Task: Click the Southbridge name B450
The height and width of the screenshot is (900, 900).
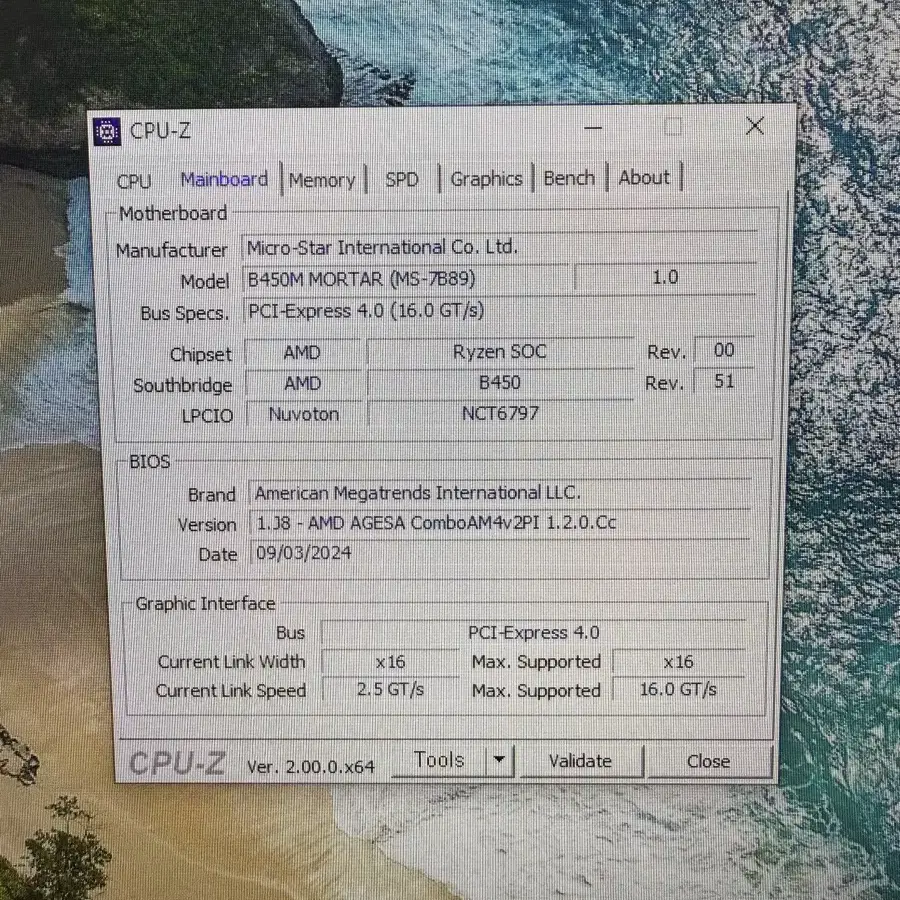Action: click(500, 383)
